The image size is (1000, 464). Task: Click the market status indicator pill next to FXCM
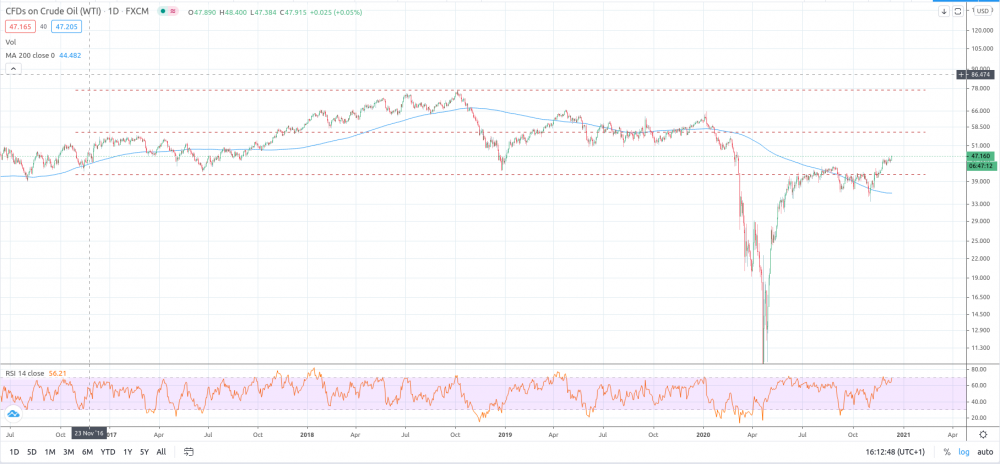pos(168,11)
